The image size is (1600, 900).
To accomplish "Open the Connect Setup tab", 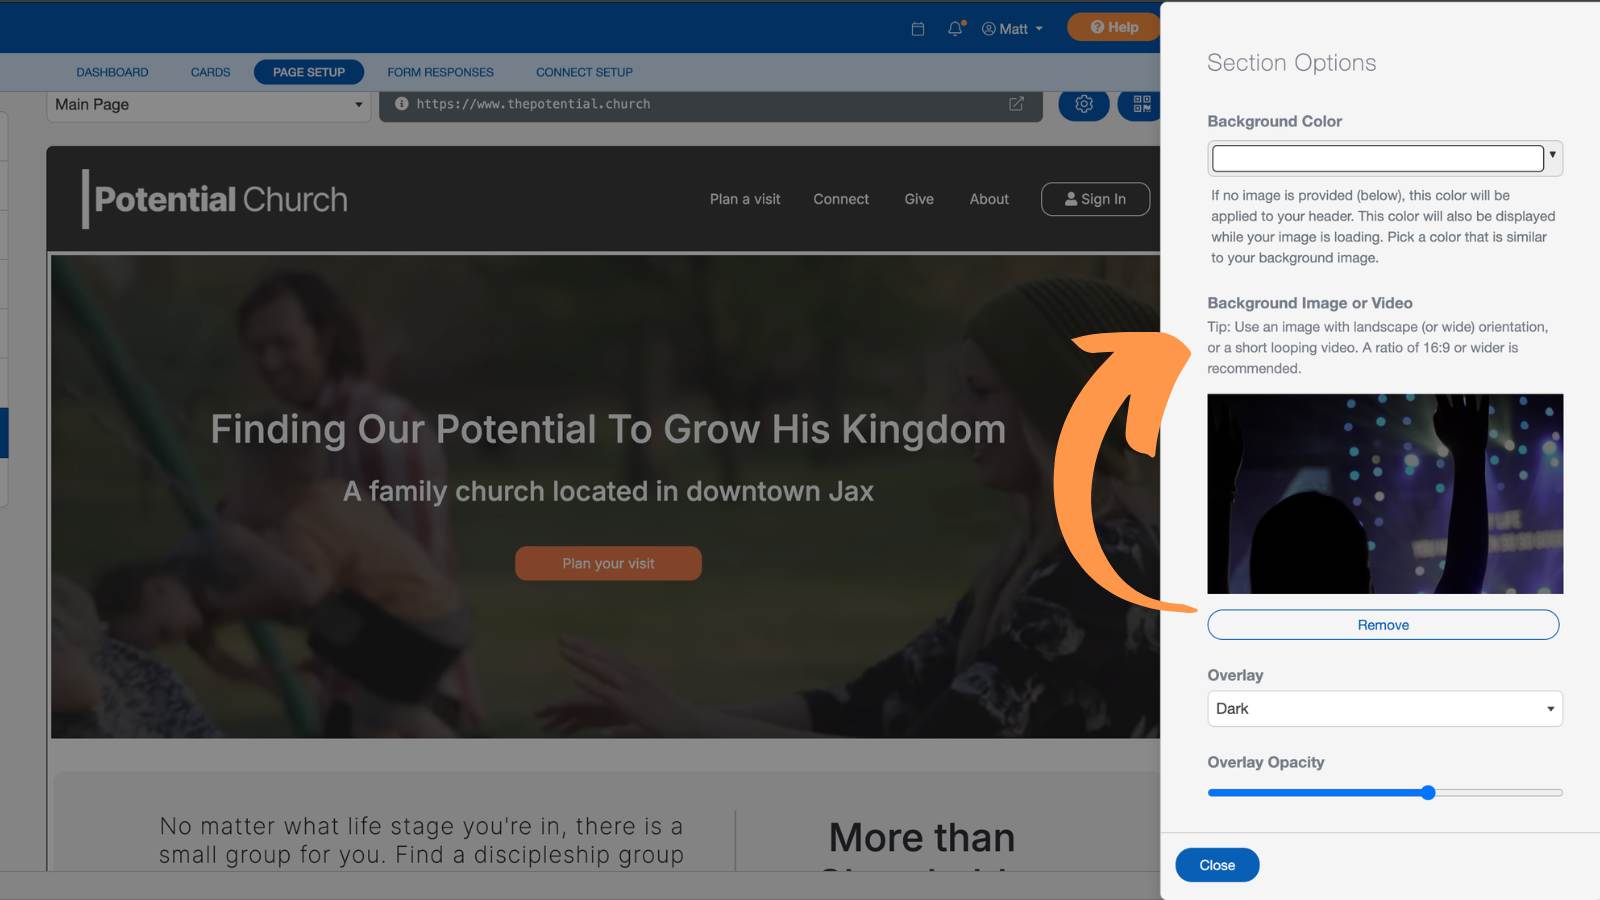I will click(x=584, y=72).
